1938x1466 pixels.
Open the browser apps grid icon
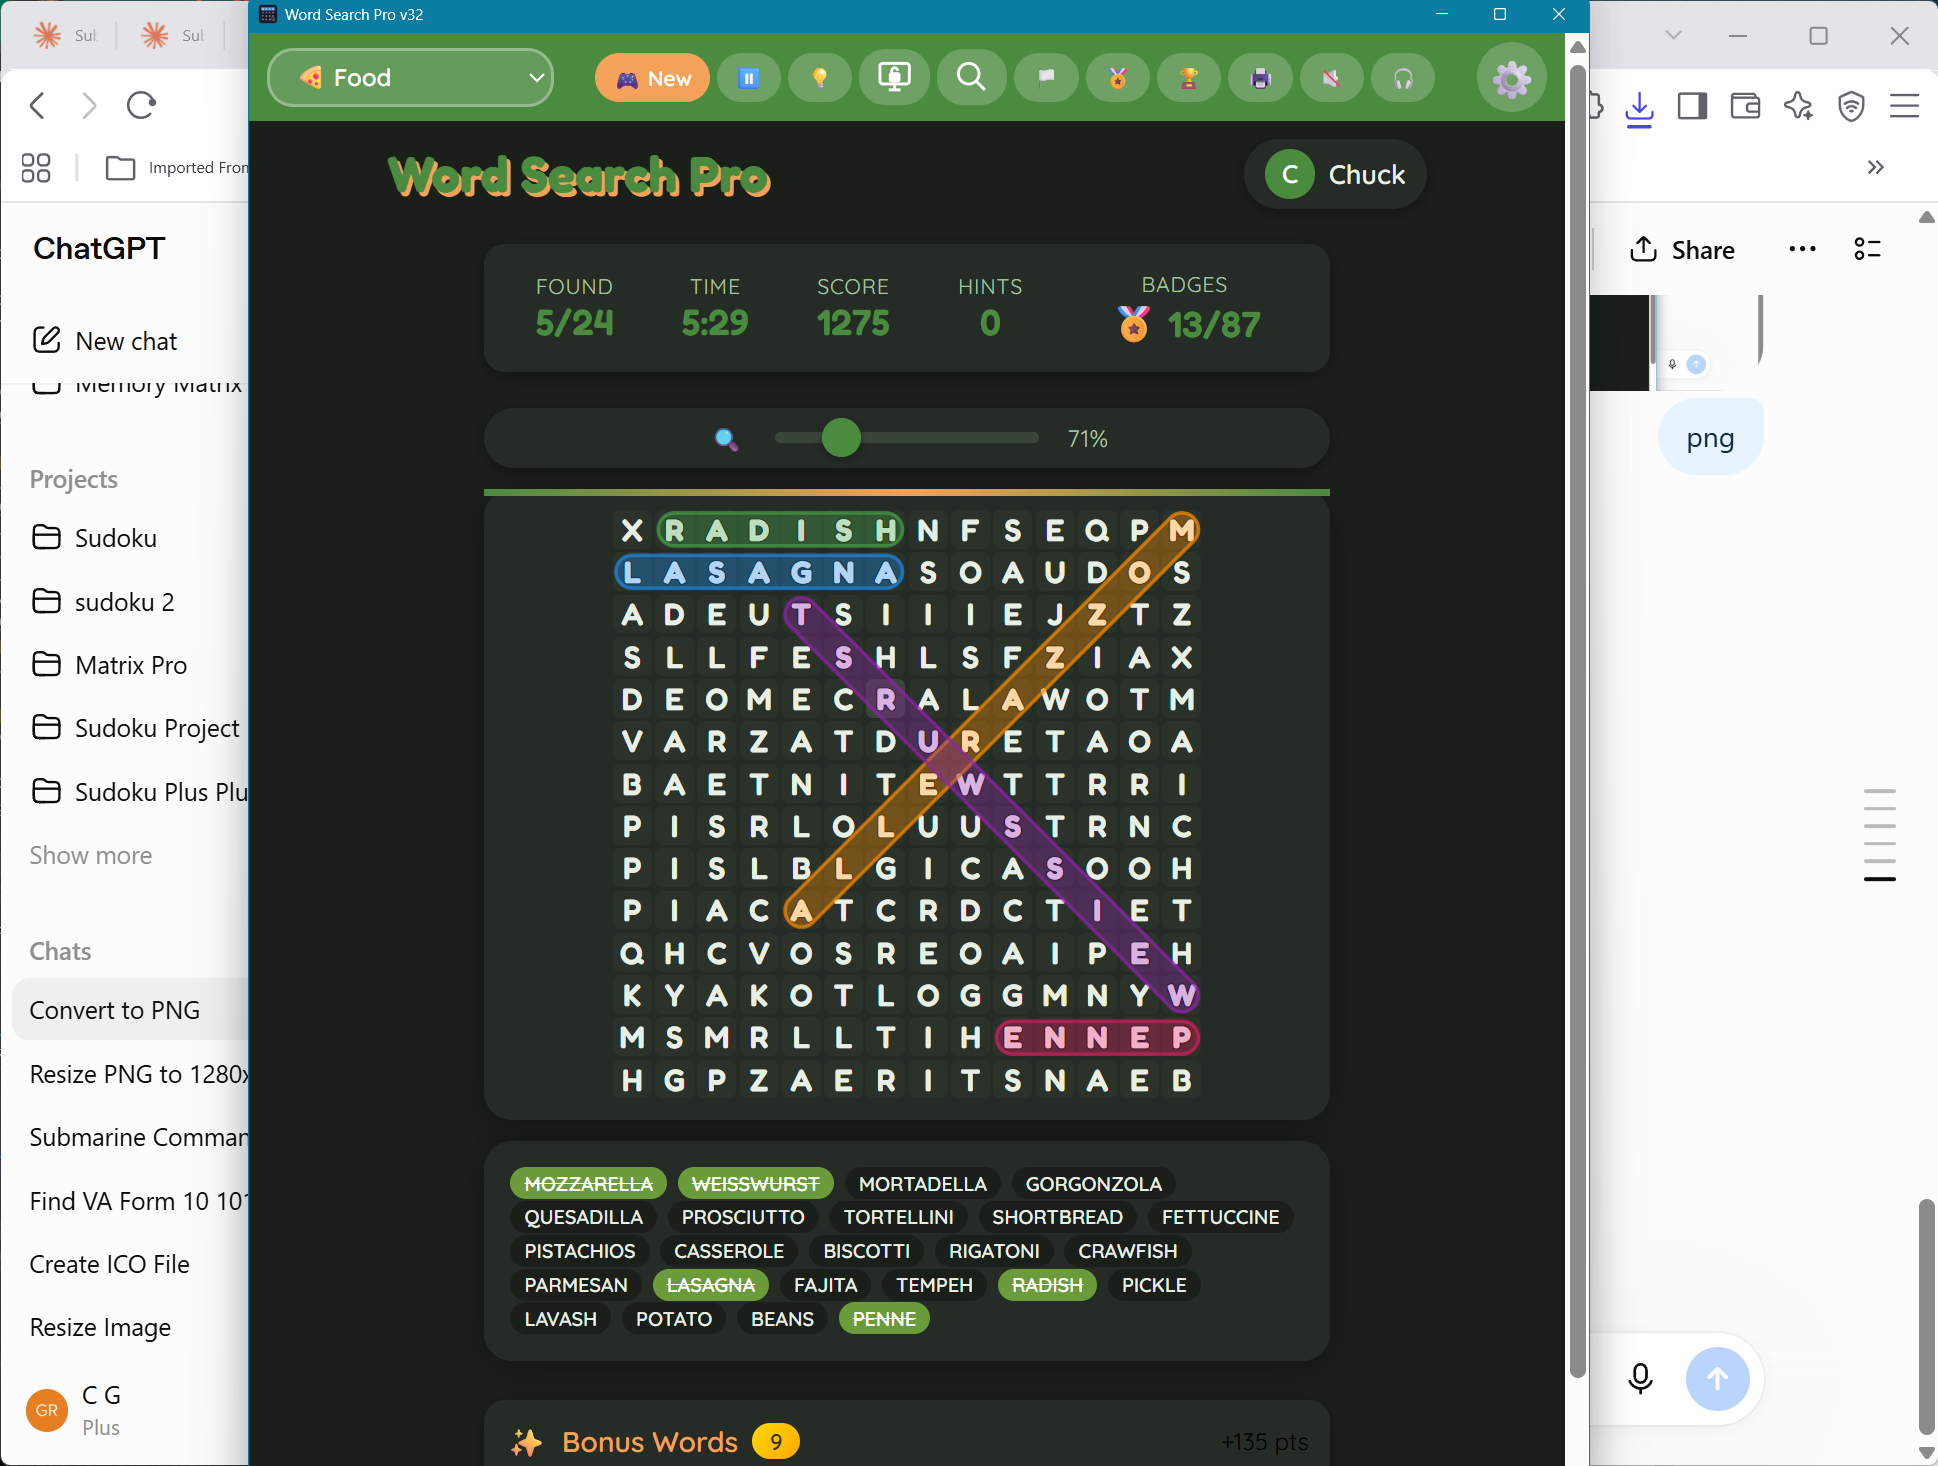coord(36,167)
